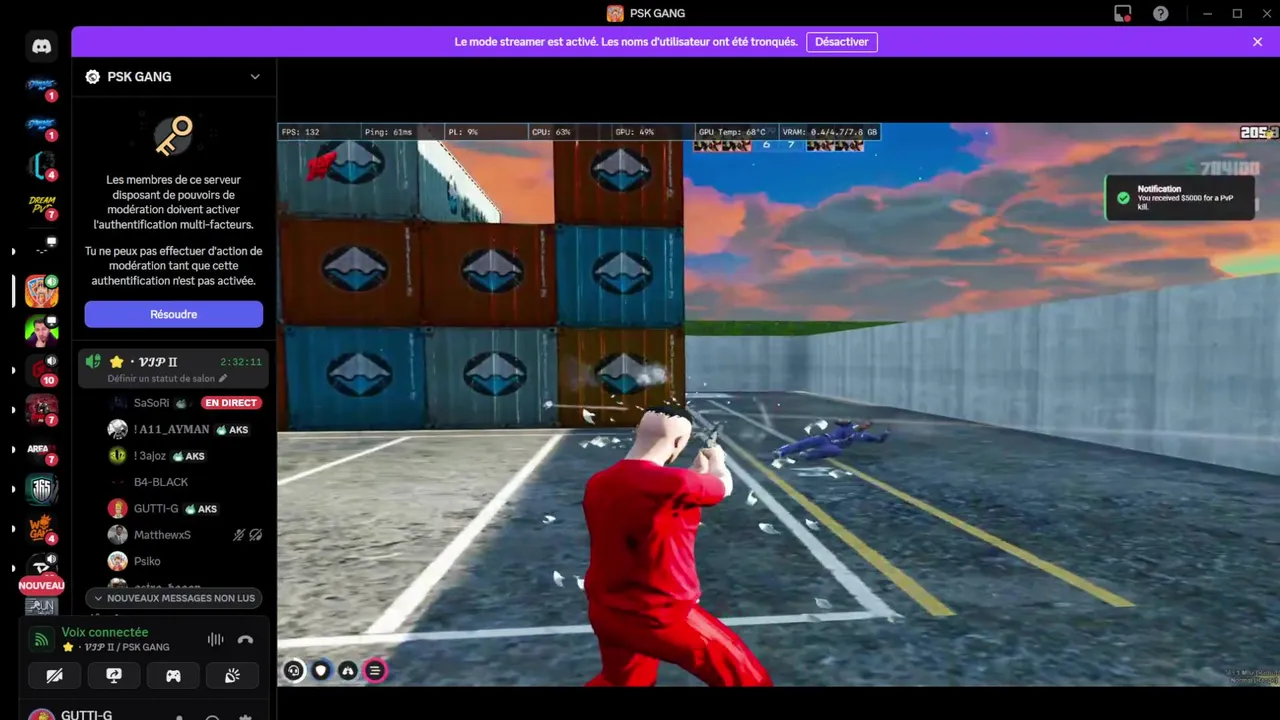1280x720 pixels.
Task: Open the inbox icon in title bar
Action: (1123, 13)
